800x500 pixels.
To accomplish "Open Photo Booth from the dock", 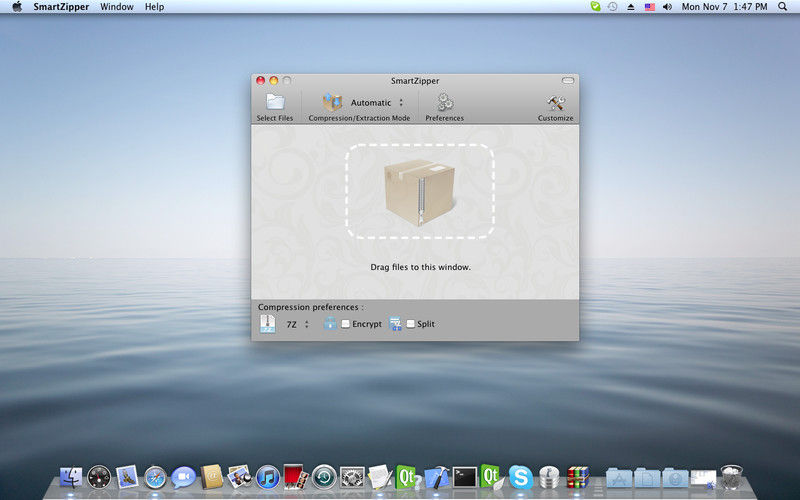I will (295, 477).
